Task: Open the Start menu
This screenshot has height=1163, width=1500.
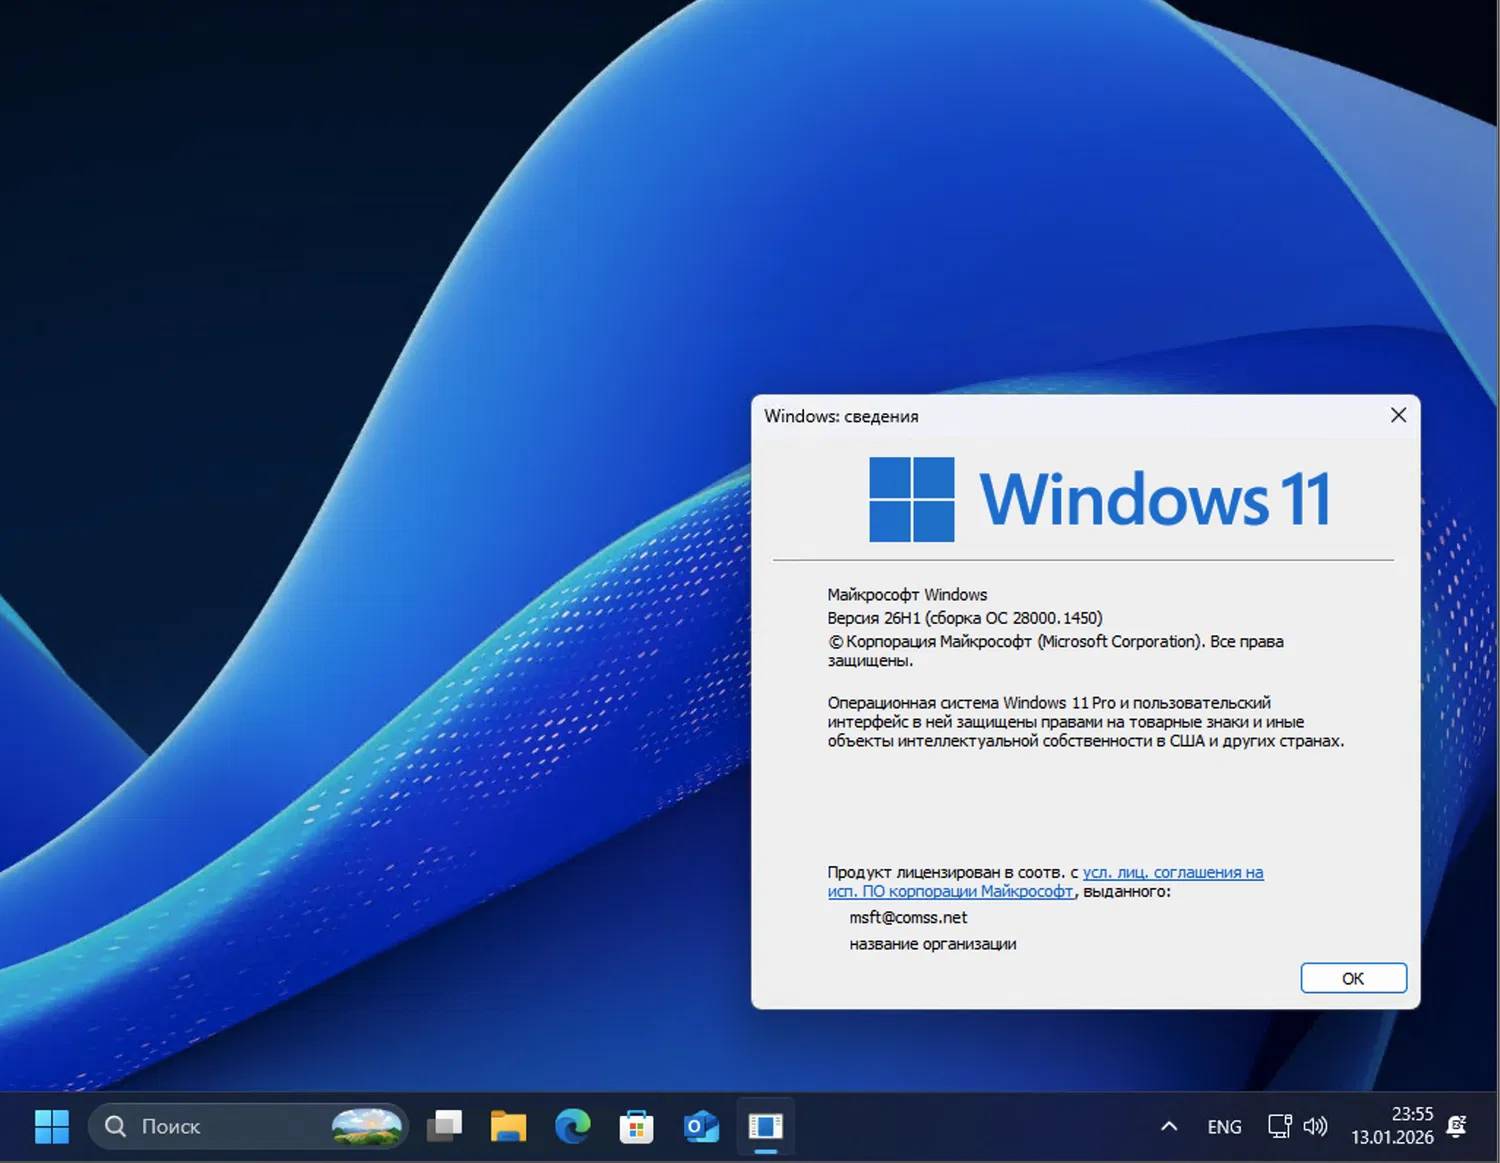Action: click(52, 1126)
